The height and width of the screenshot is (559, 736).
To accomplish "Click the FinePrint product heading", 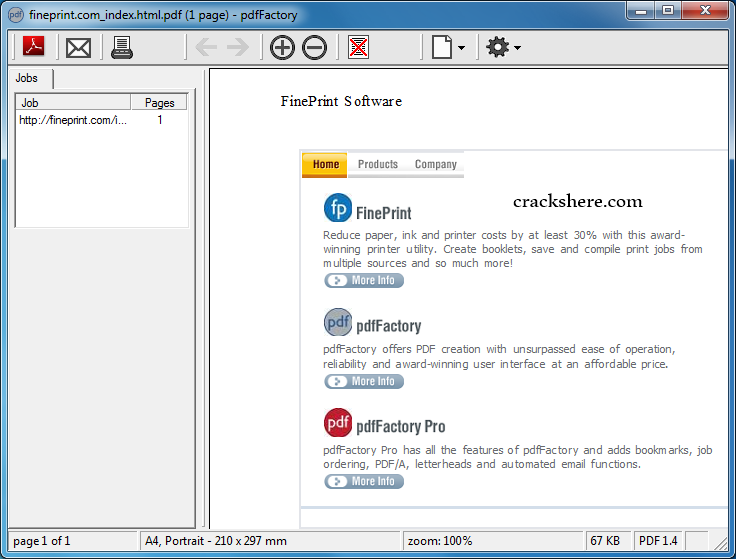I will point(383,213).
